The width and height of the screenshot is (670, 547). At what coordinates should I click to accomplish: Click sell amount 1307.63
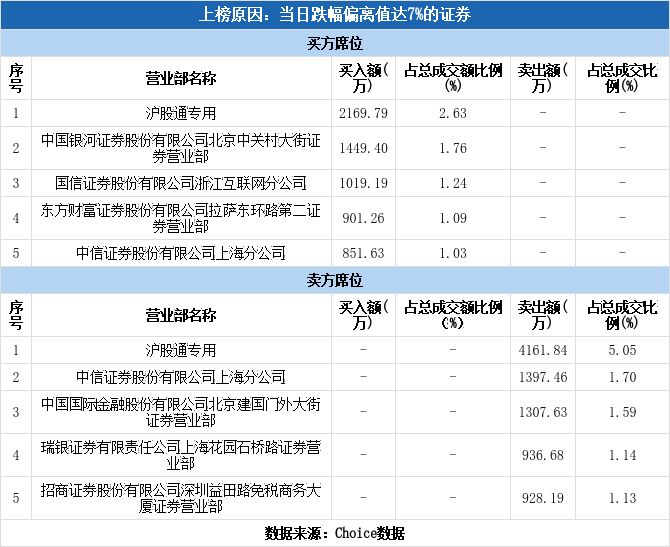coord(543,412)
